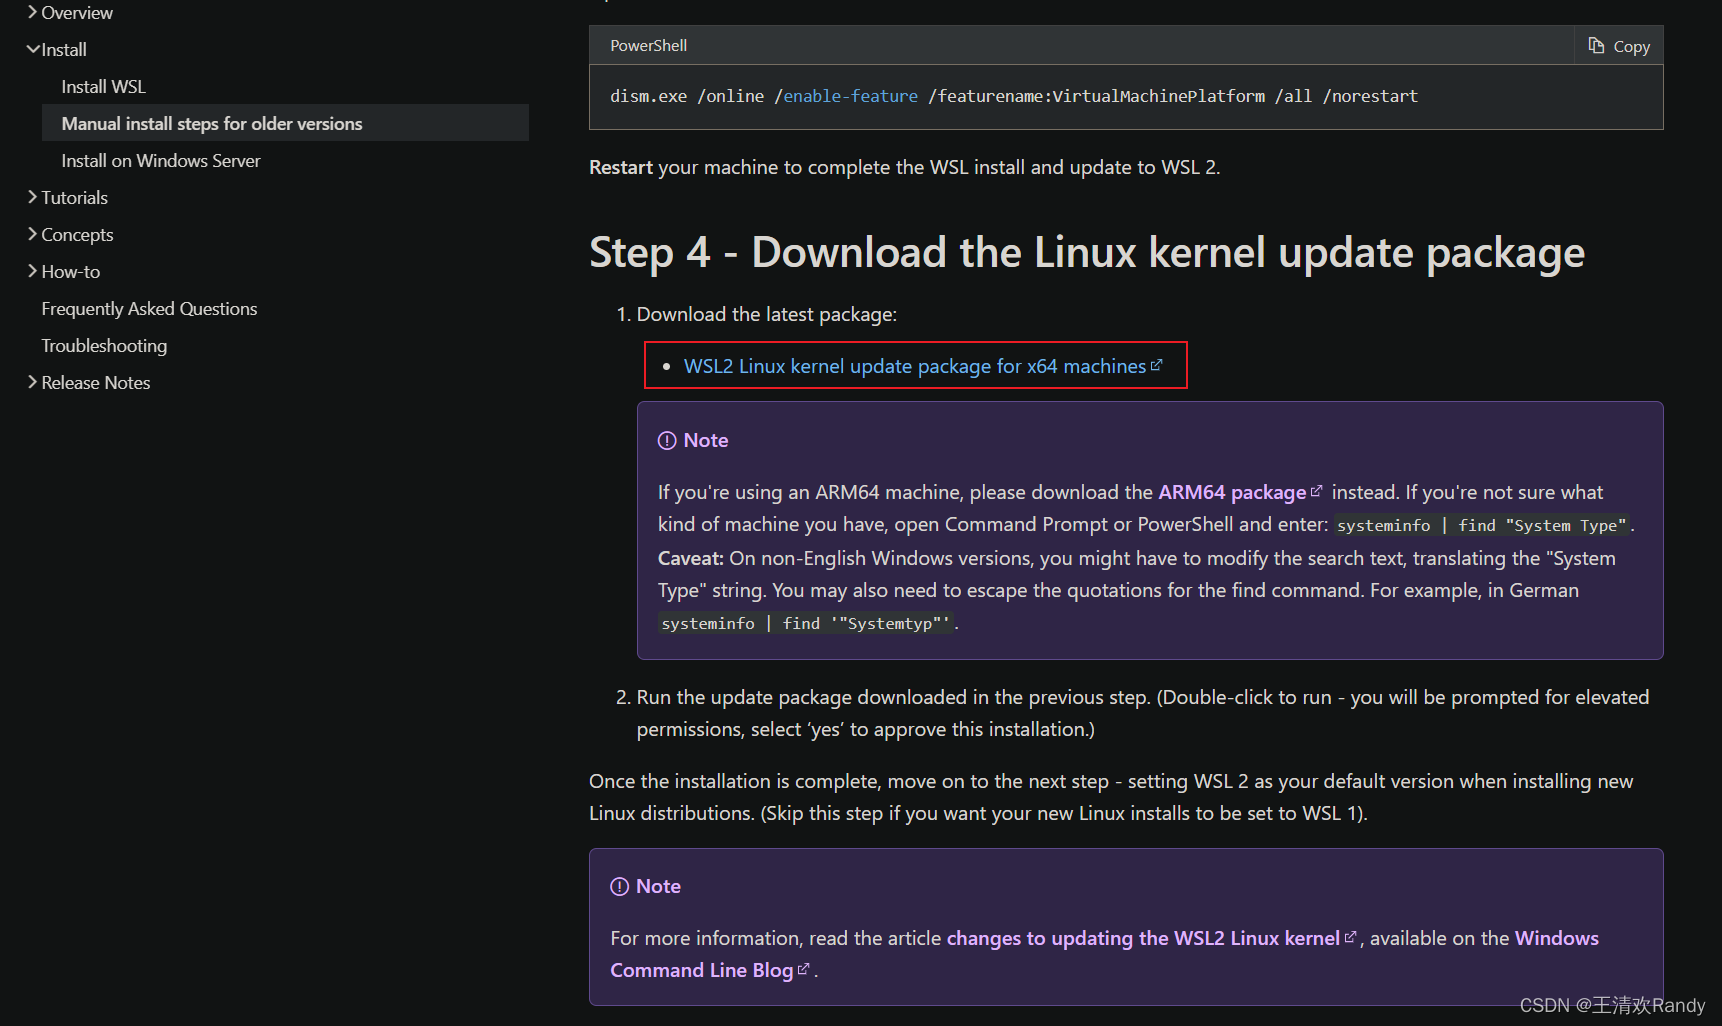Viewport: 1722px width, 1026px height.
Task: Click the Step 4 heading
Action: [1087, 253]
